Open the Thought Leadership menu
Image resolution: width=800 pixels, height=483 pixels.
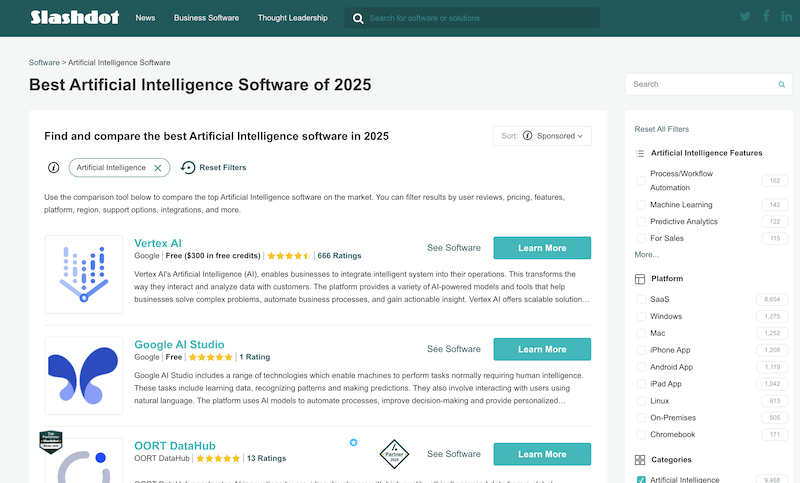pyautogui.click(x=292, y=18)
